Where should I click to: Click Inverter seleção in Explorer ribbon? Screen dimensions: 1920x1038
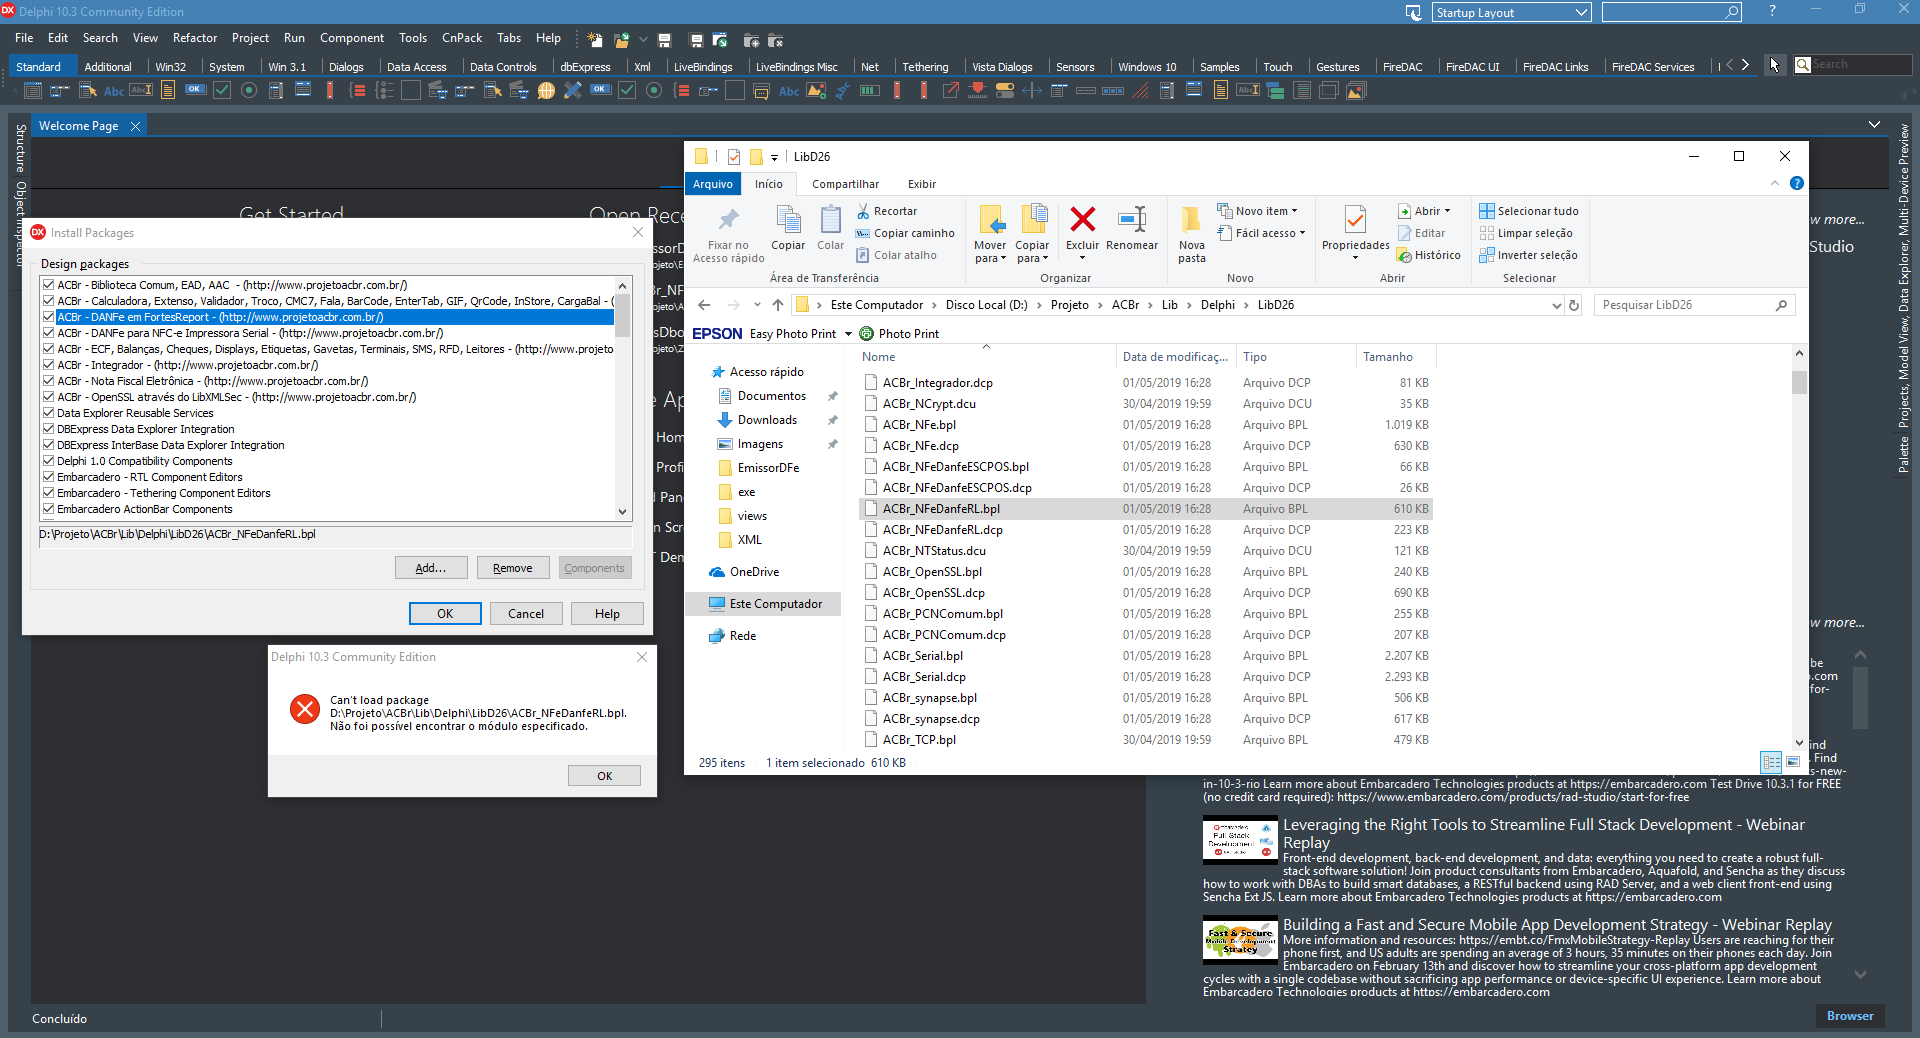[x=1529, y=255]
